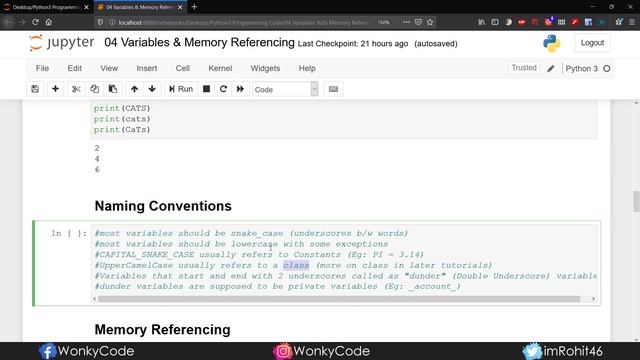Viewport: 640px width, 360px height.
Task: Reload the current page
Action: click(36, 22)
